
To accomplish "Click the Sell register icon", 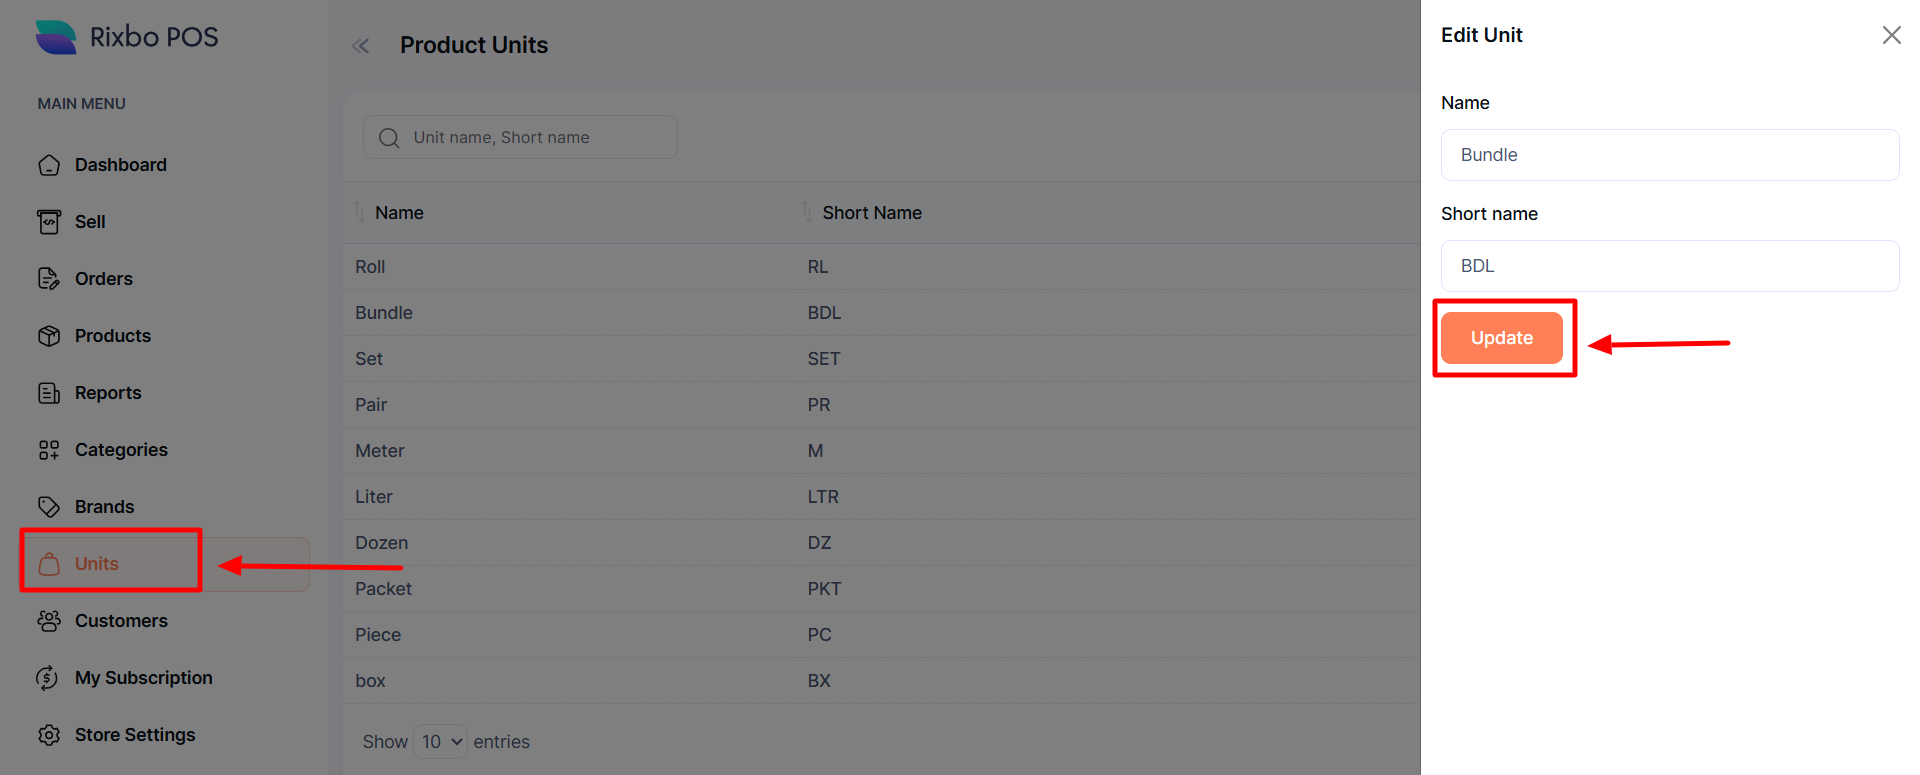I will pos(49,222).
